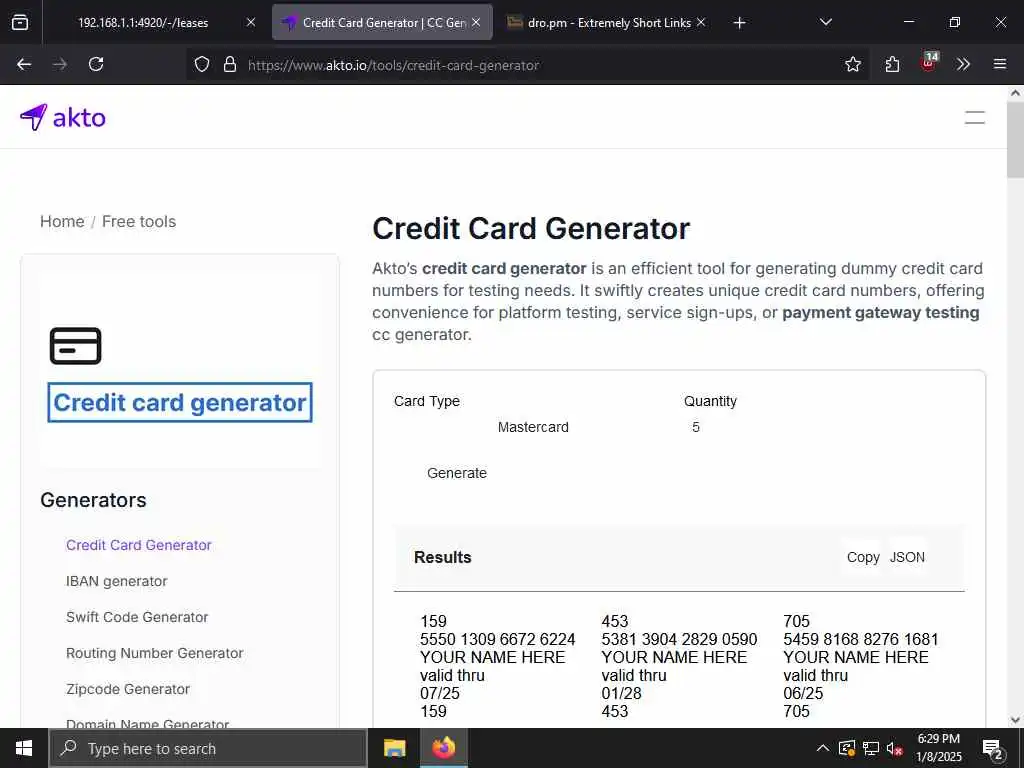This screenshot has width=1024, height=768.
Task: Select expiry date 07/25
Action: click(440, 693)
